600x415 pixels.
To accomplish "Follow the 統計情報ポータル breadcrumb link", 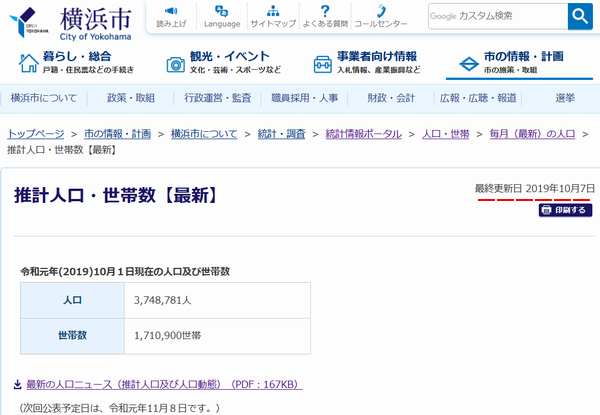I will coord(364,134).
